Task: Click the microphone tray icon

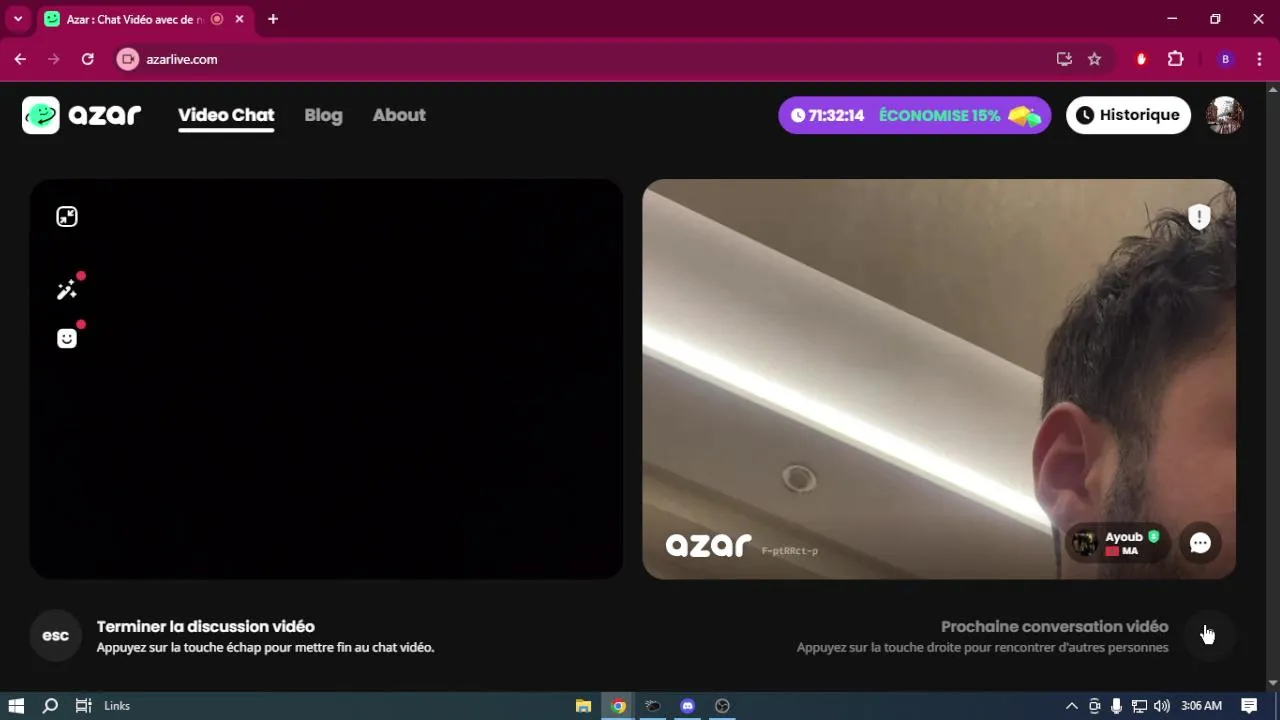Action: [1116, 706]
